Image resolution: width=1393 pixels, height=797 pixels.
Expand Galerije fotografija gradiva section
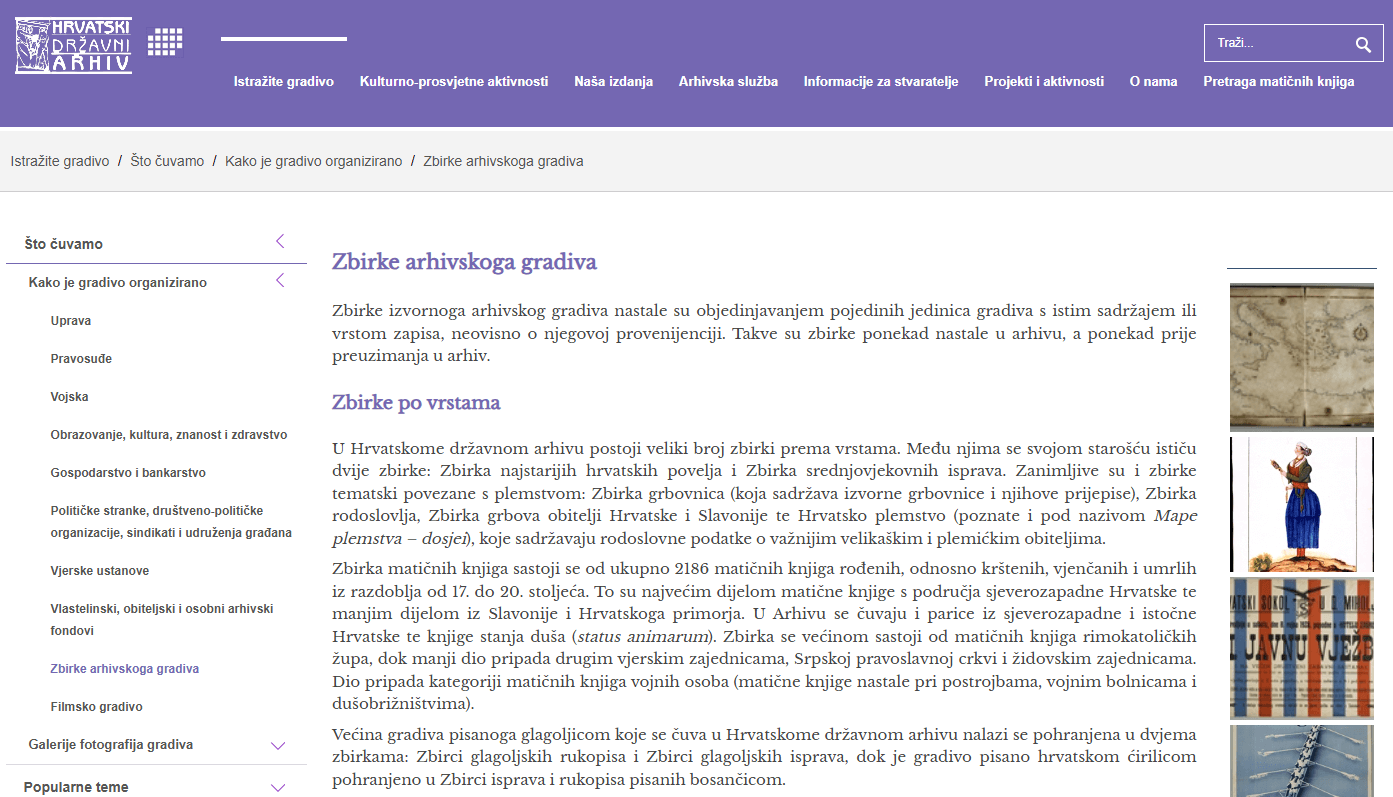coord(278,745)
